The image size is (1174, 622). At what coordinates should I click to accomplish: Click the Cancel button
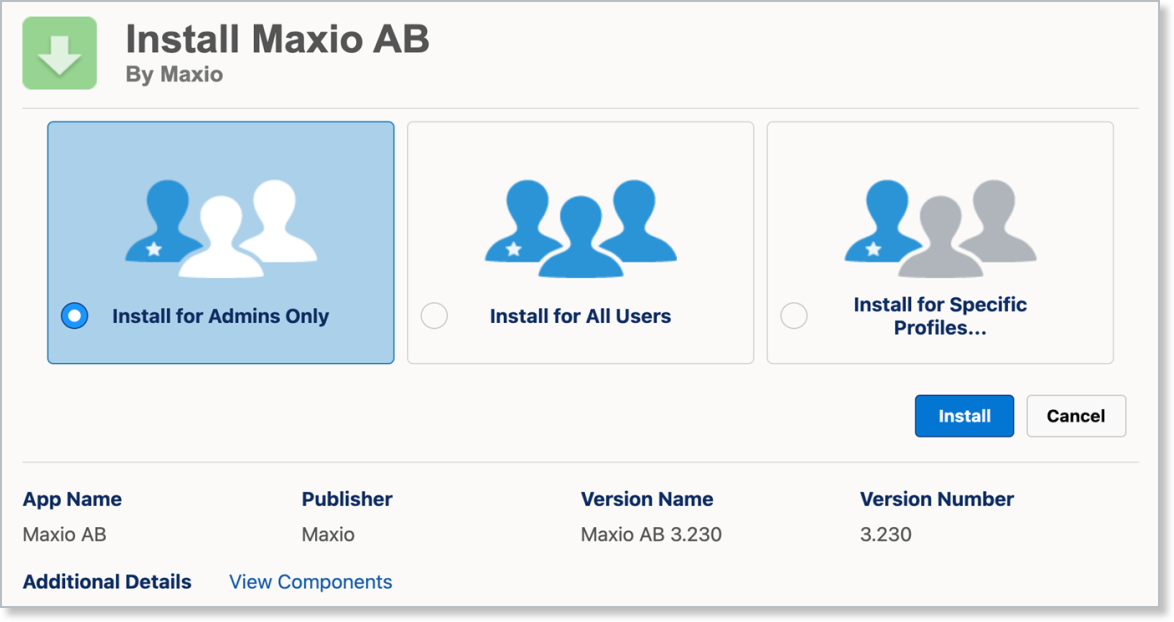point(1076,416)
